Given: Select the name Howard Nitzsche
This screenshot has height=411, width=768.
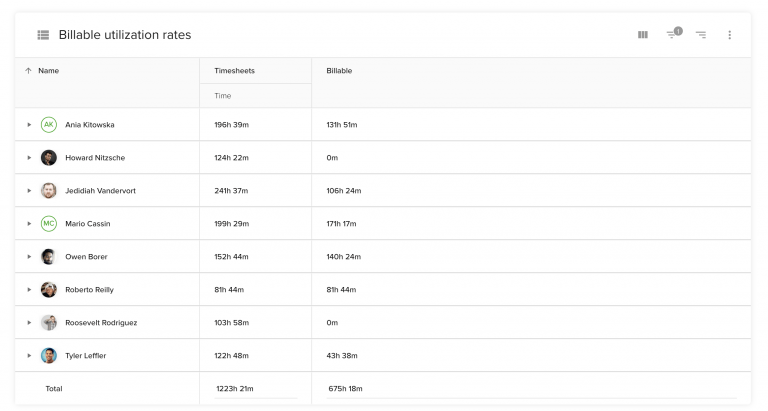Looking at the screenshot, I should (95, 158).
